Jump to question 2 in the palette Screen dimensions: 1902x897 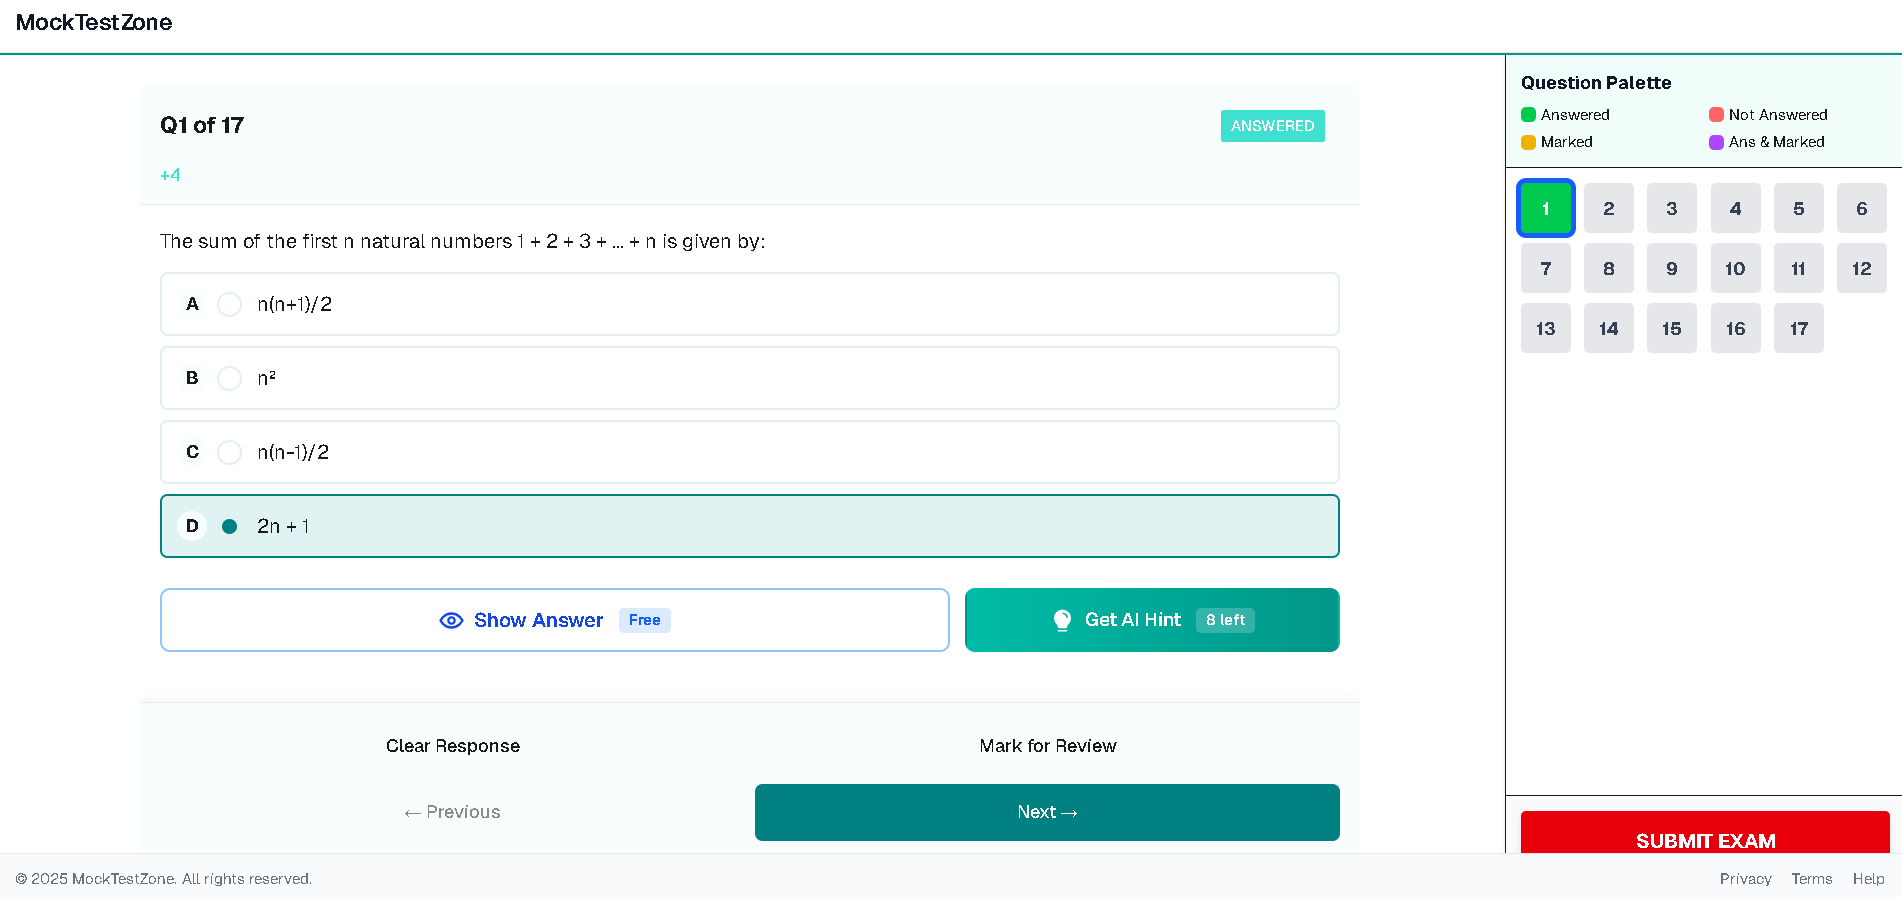(1608, 209)
